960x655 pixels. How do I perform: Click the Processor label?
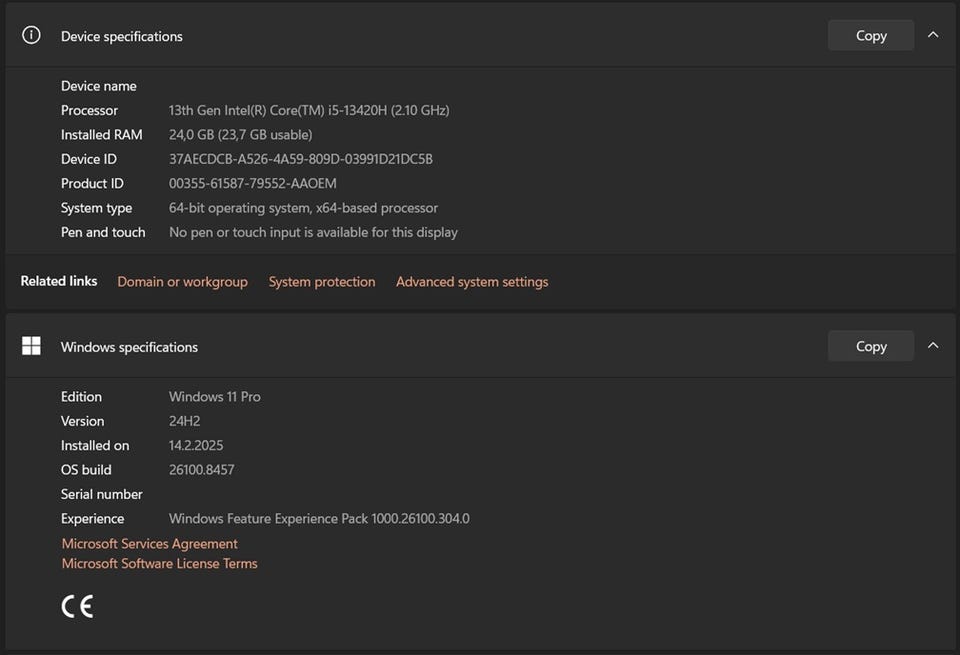pyautogui.click(x=89, y=110)
